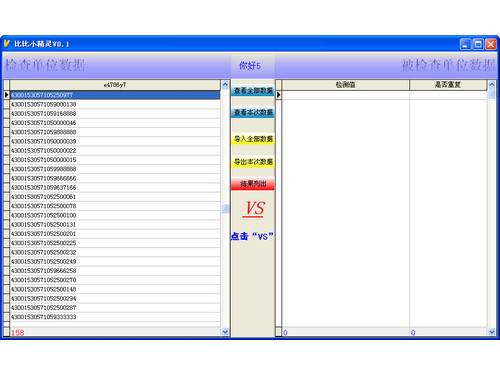Click the row indicator arrow in right grid
Image resolution: width=500 pixels, height=375 pixels.
279,95
